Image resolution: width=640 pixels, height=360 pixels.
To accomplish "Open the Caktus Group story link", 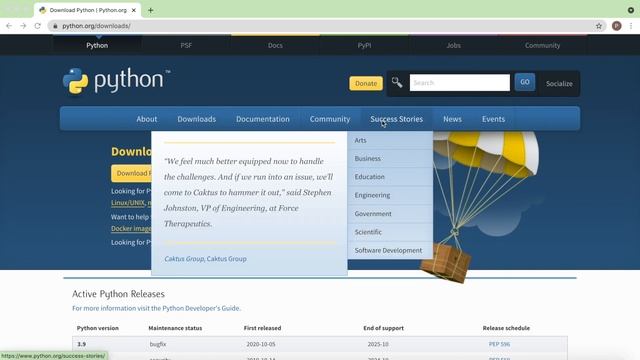I will (205, 259).
